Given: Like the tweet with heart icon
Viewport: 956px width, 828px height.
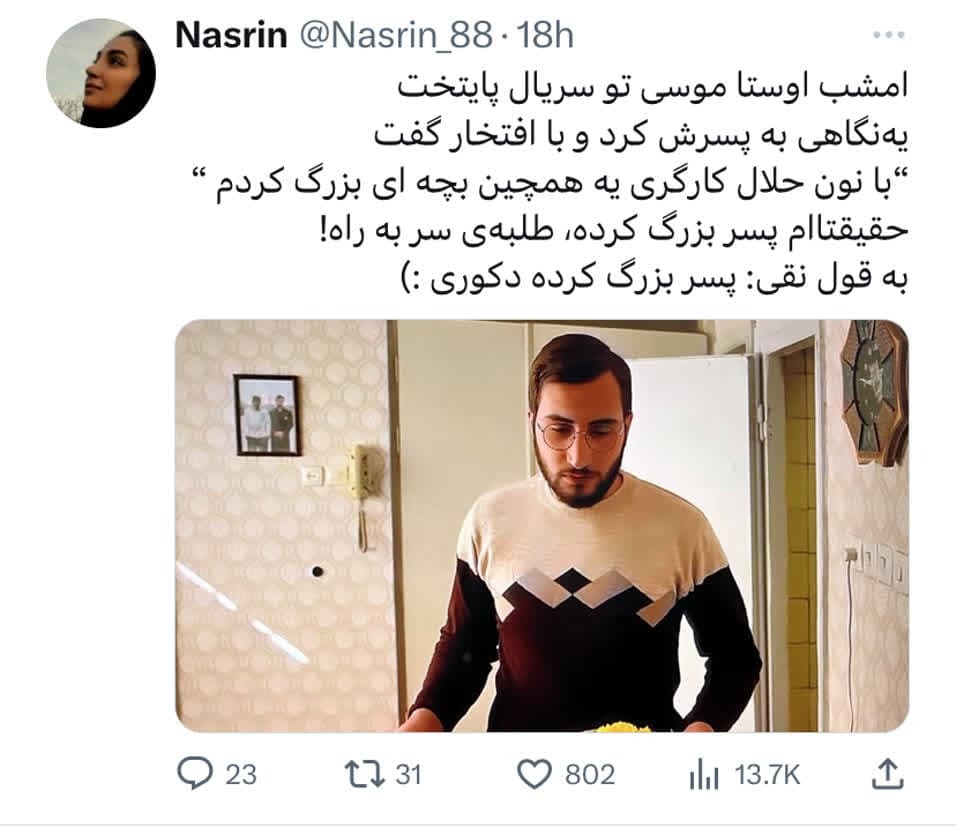Looking at the screenshot, I should 534,774.
